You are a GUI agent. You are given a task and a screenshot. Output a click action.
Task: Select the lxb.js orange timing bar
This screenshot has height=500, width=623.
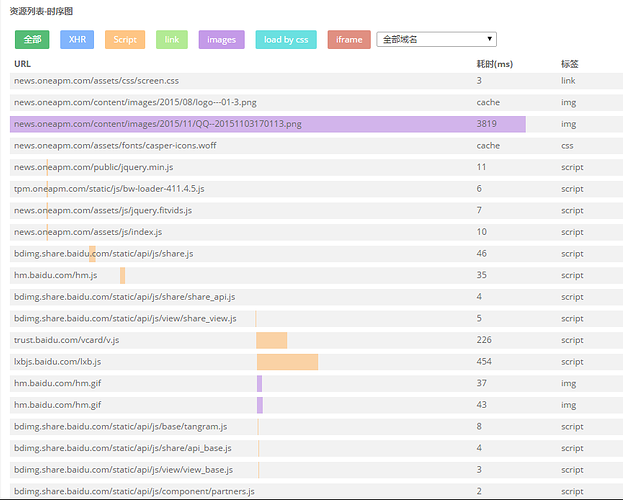coord(287,362)
